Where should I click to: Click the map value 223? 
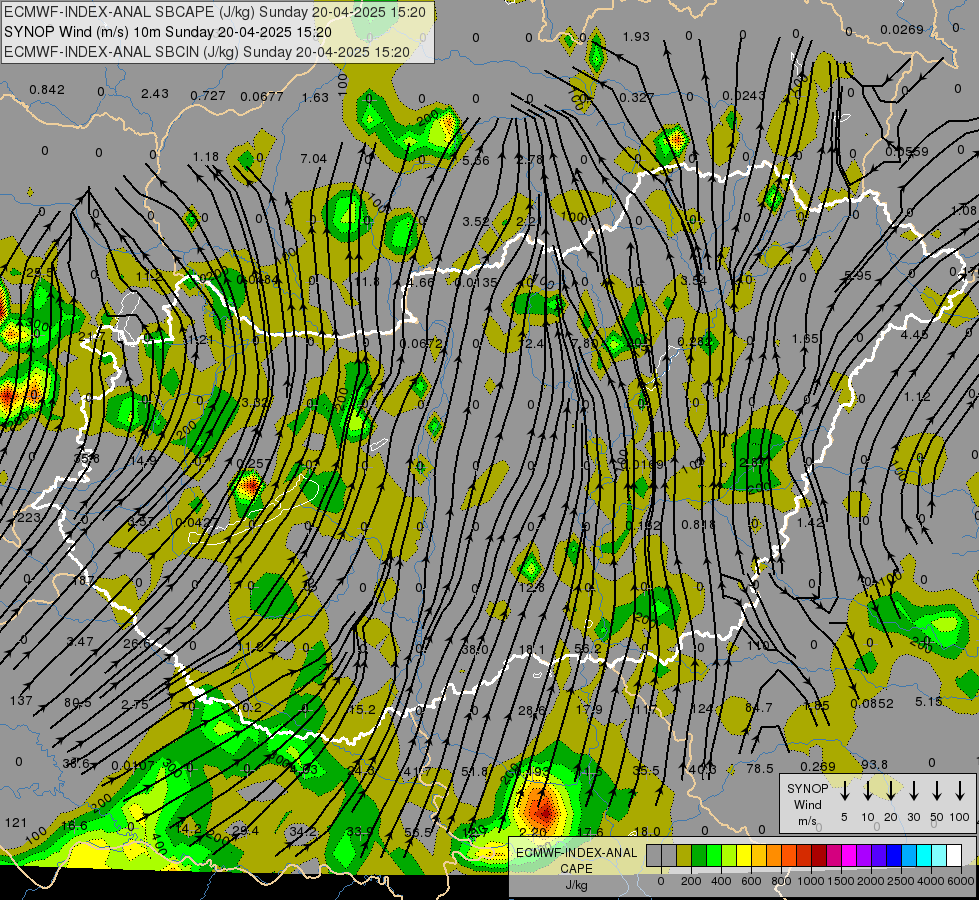click(29, 517)
